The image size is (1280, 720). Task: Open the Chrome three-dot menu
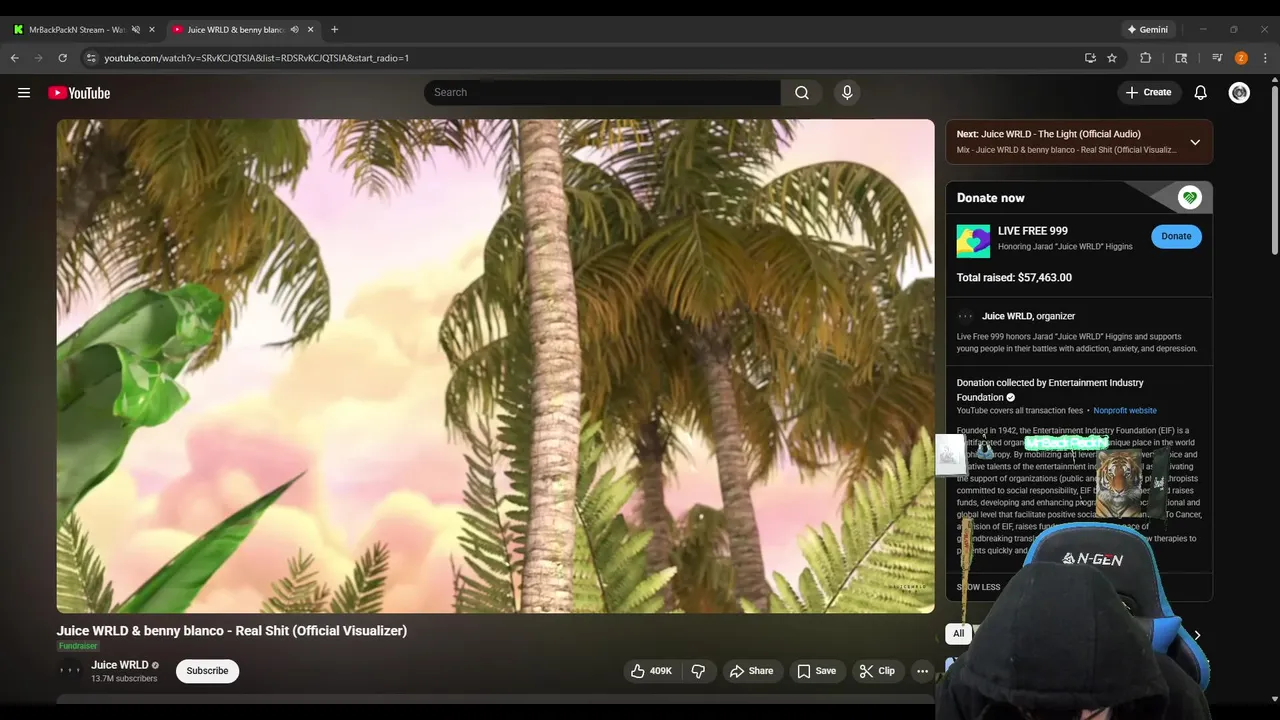click(x=1265, y=58)
